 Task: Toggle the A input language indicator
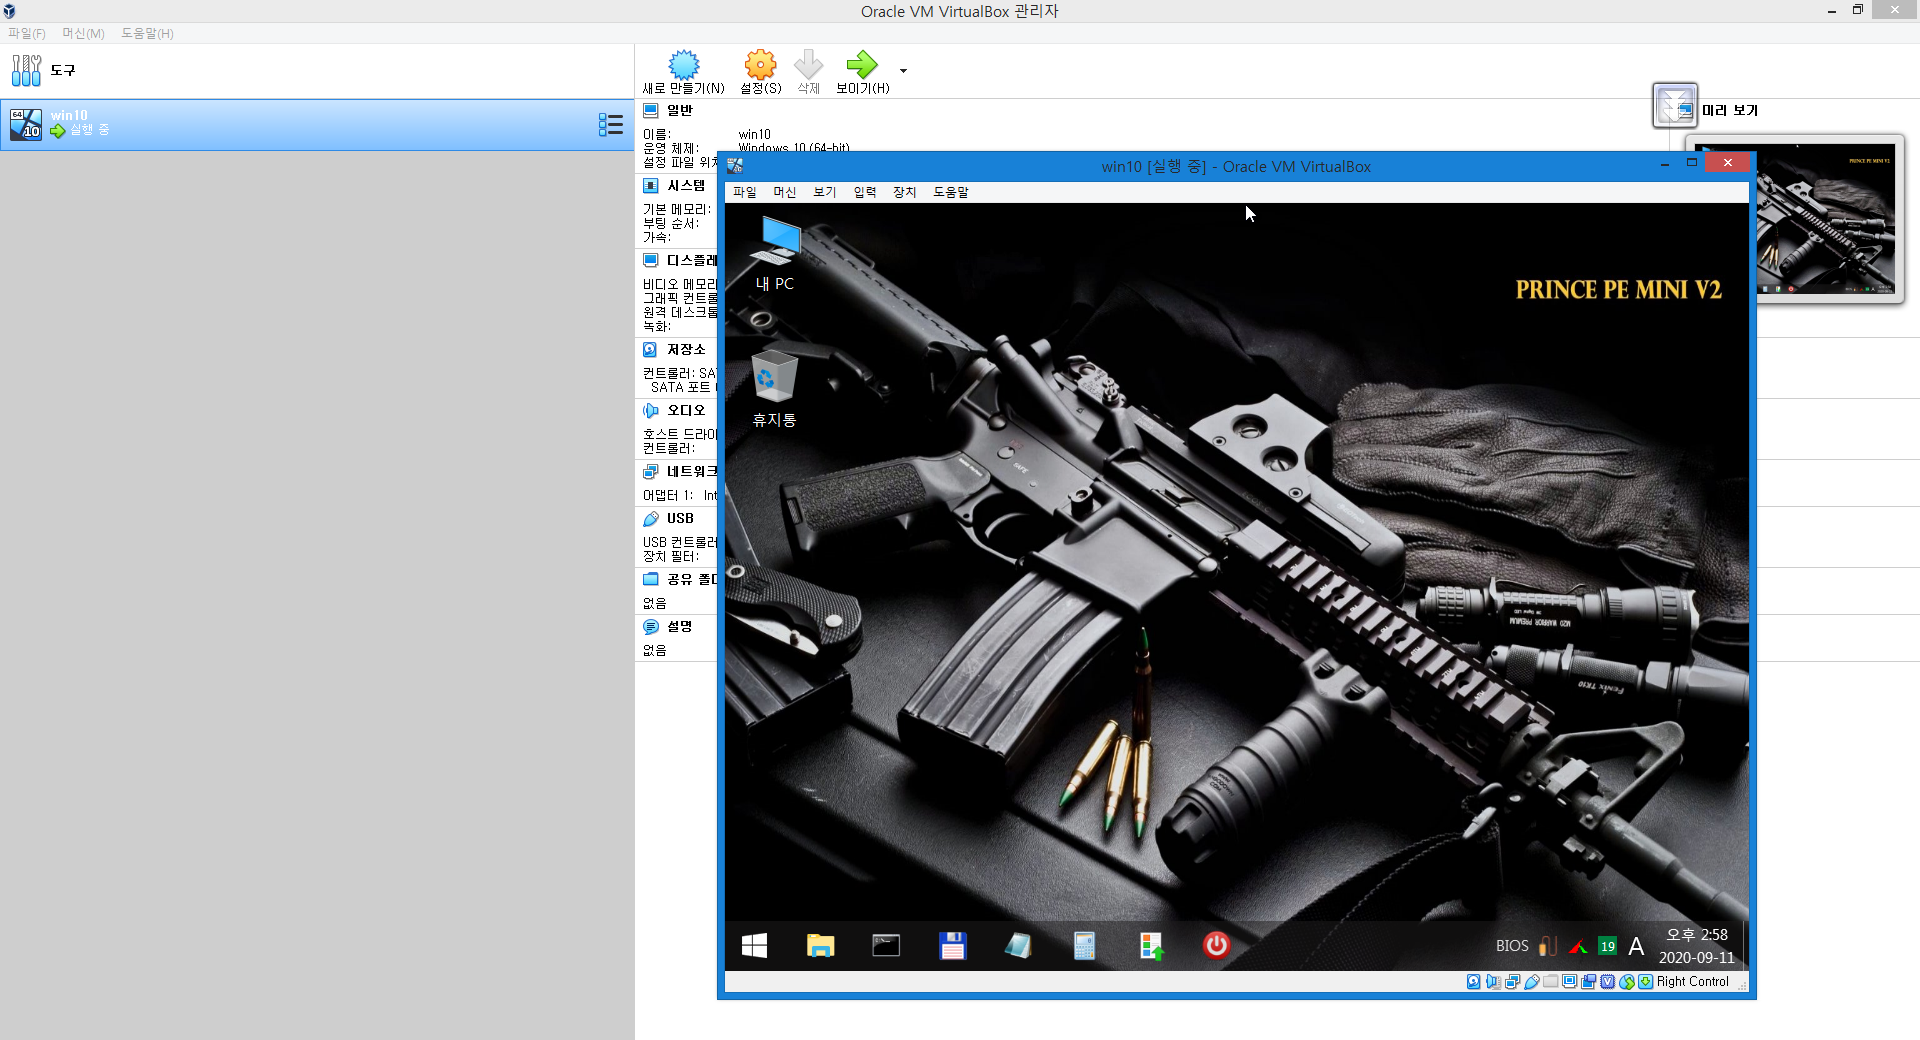pos(1636,946)
